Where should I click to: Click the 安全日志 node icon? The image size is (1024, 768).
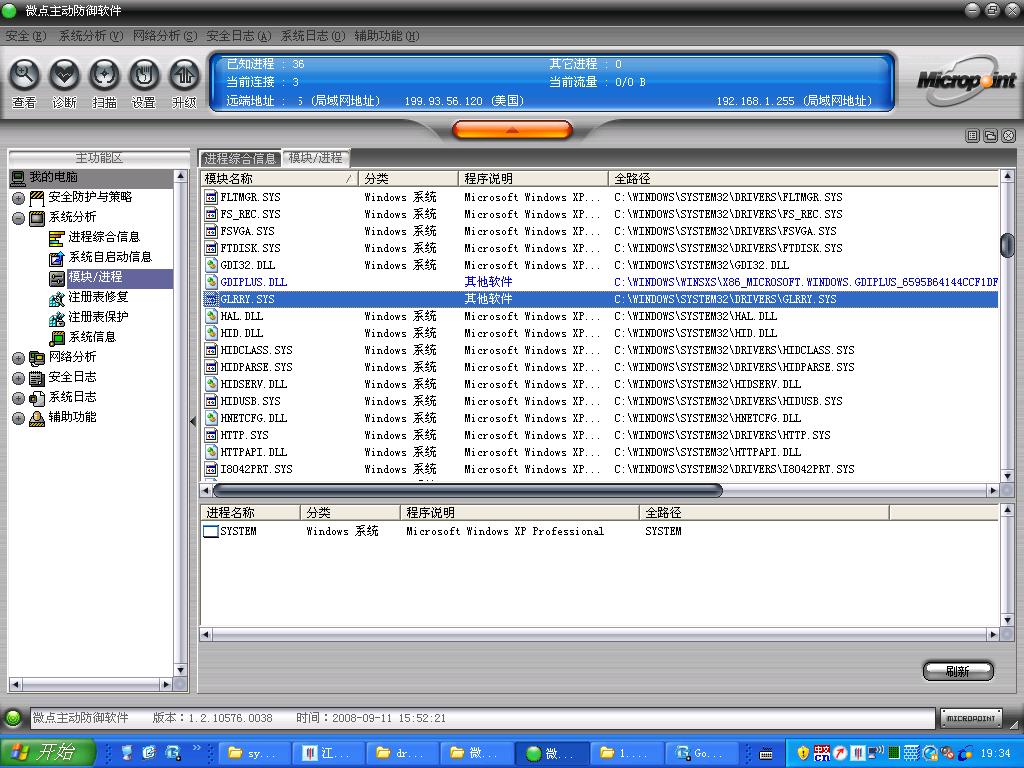[37, 378]
